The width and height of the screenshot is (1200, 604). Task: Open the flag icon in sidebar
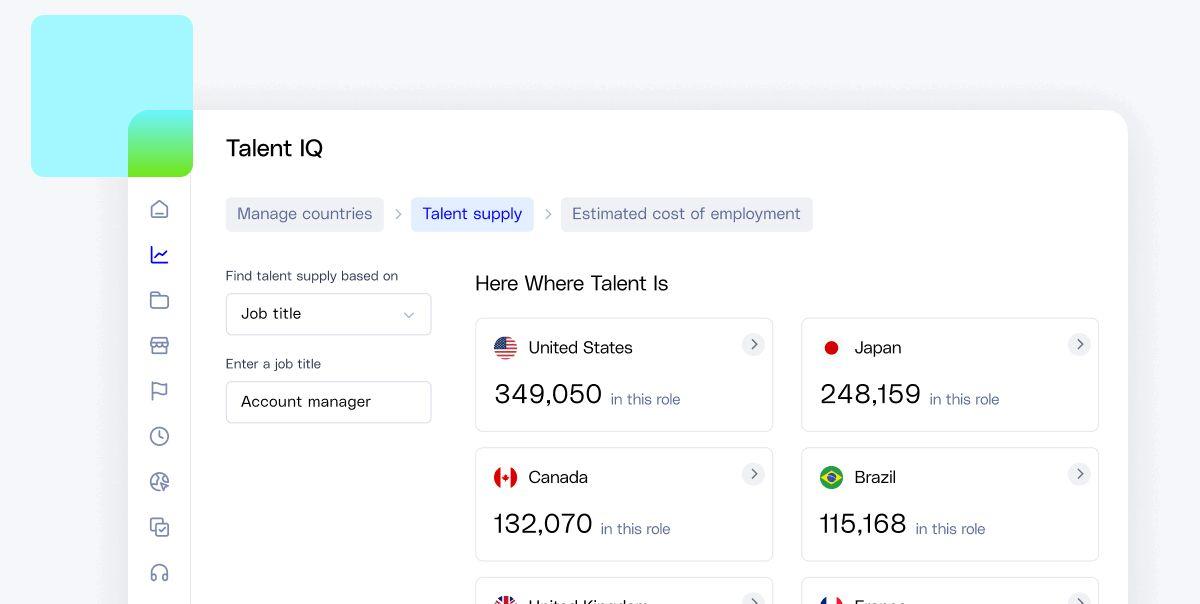(x=159, y=391)
